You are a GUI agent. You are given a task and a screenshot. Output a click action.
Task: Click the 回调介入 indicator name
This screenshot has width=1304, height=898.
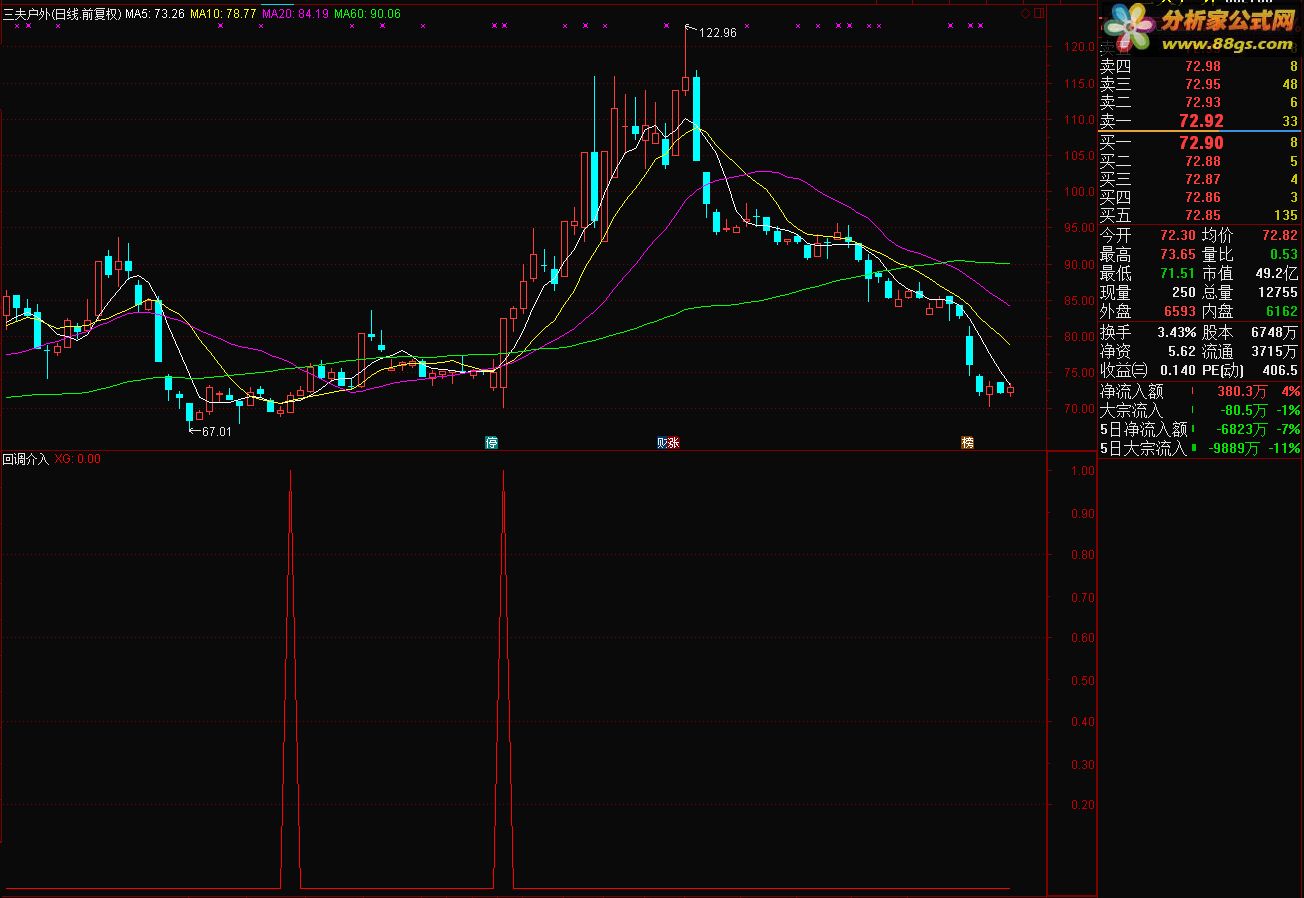point(25,459)
